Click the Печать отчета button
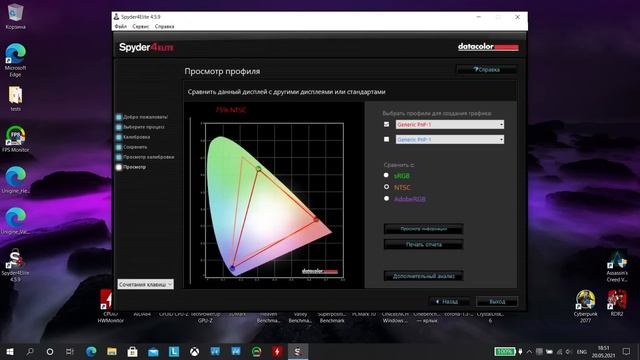The image size is (640, 360). coord(423,244)
